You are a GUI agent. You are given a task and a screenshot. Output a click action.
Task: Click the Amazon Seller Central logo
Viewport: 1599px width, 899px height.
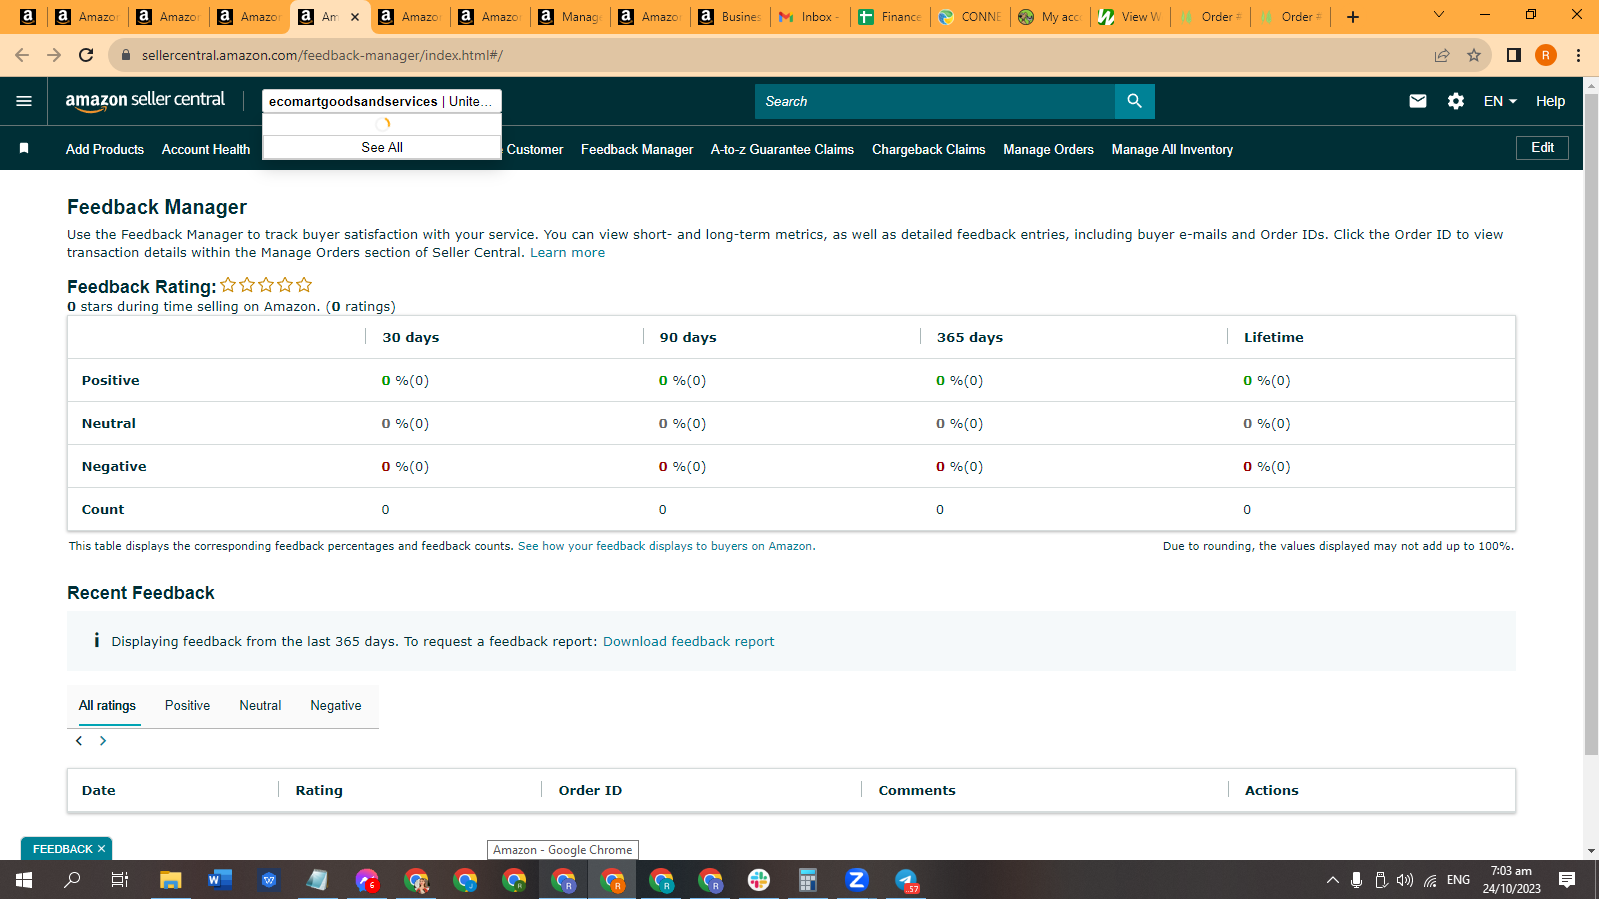point(145,100)
